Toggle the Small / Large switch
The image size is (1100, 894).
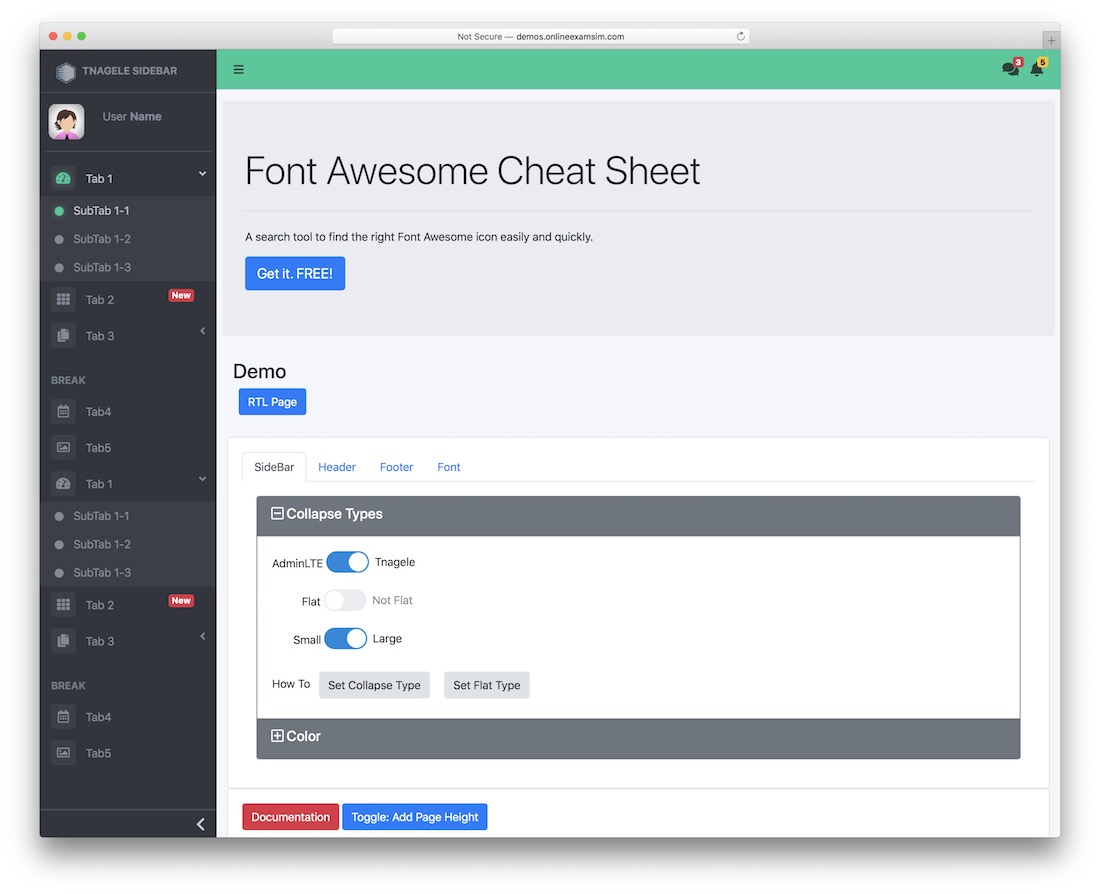(345, 639)
